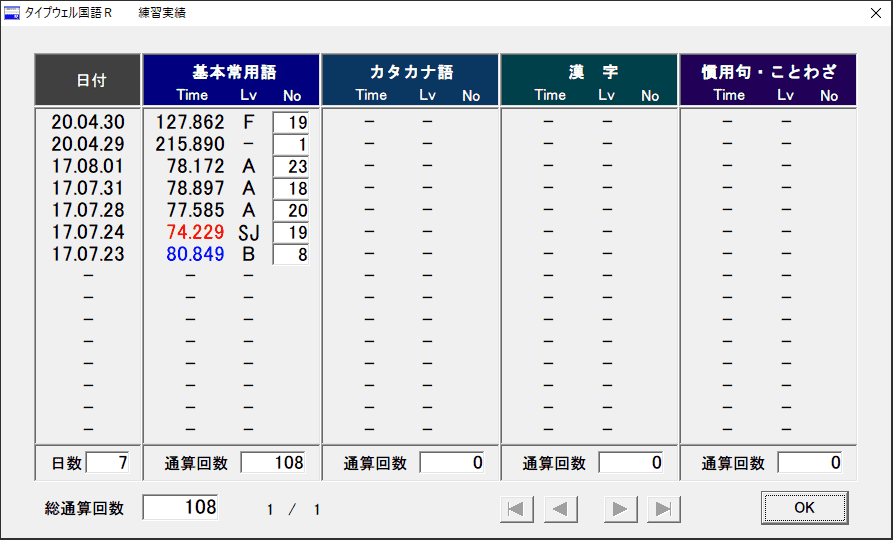This screenshot has width=893, height=540.
Task: Click the 漢字 column header
Action: [590, 73]
